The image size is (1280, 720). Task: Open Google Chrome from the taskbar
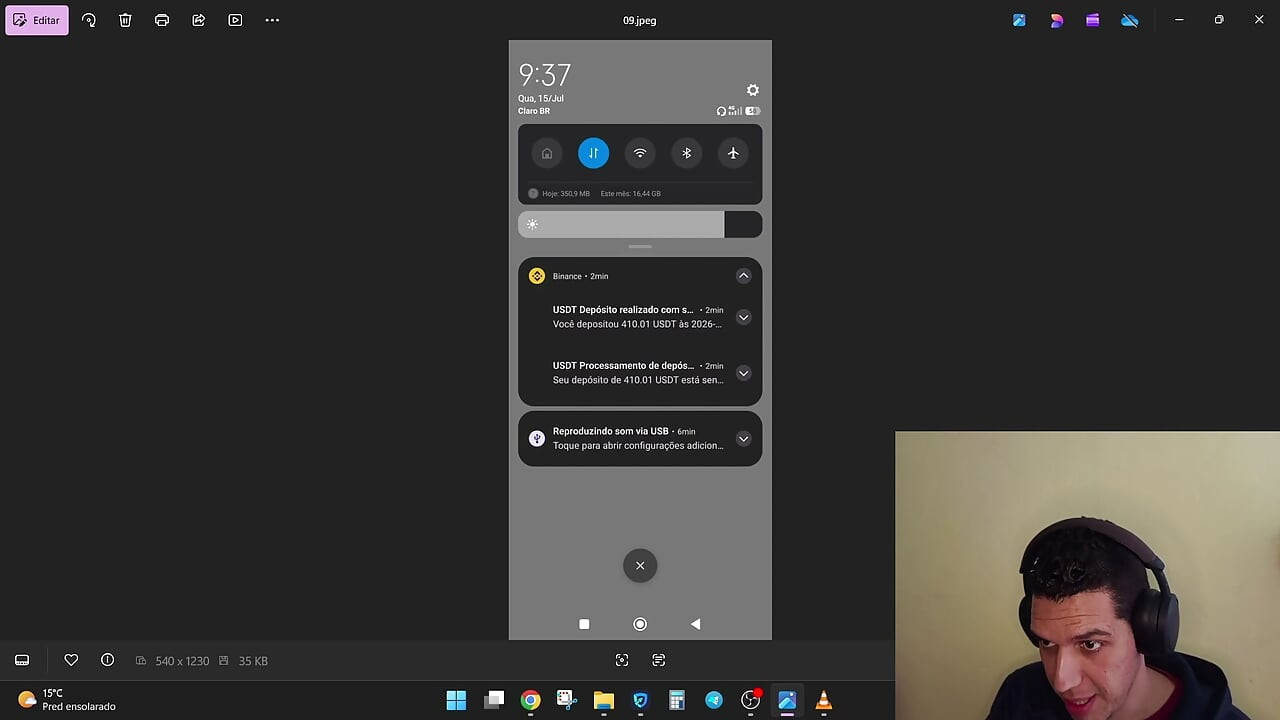[x=530, y=700]
